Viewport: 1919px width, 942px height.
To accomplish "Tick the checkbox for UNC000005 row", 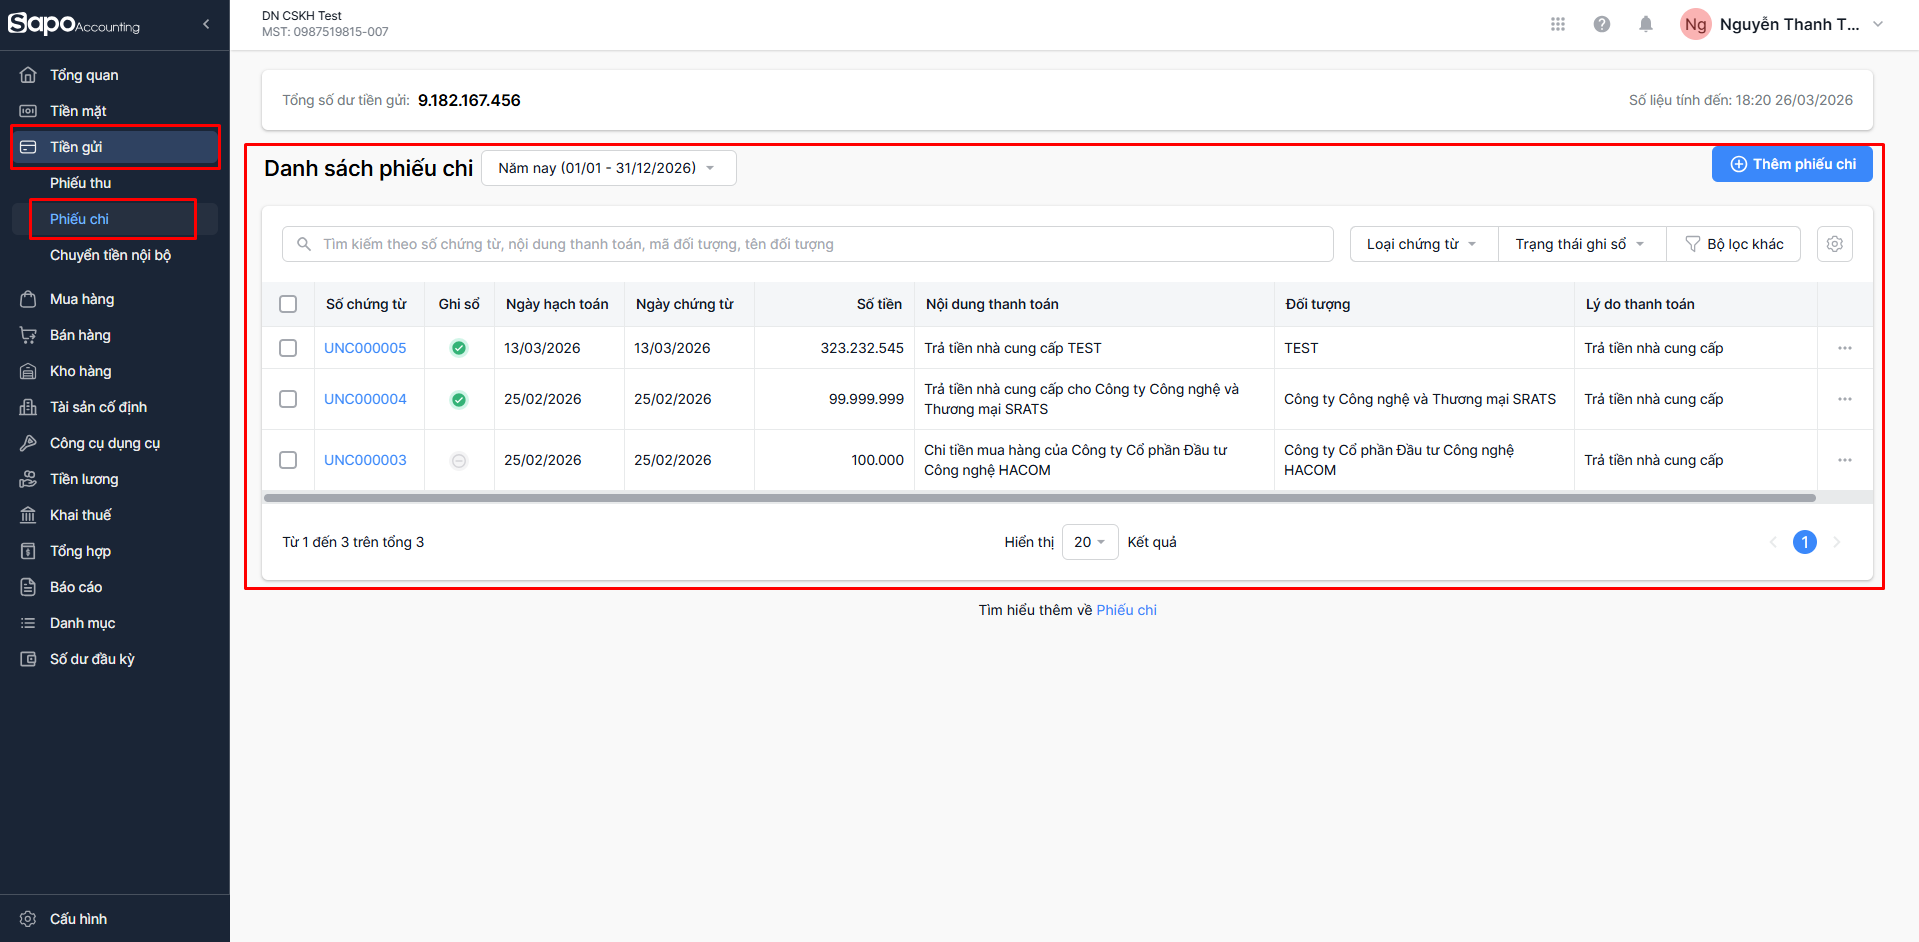I will [x=288, y=348].
